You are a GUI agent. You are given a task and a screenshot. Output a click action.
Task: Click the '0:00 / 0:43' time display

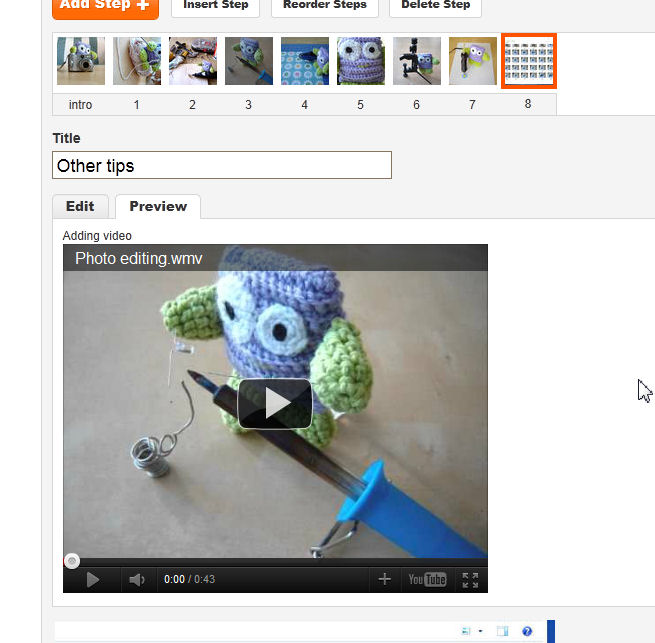point(190,579)
